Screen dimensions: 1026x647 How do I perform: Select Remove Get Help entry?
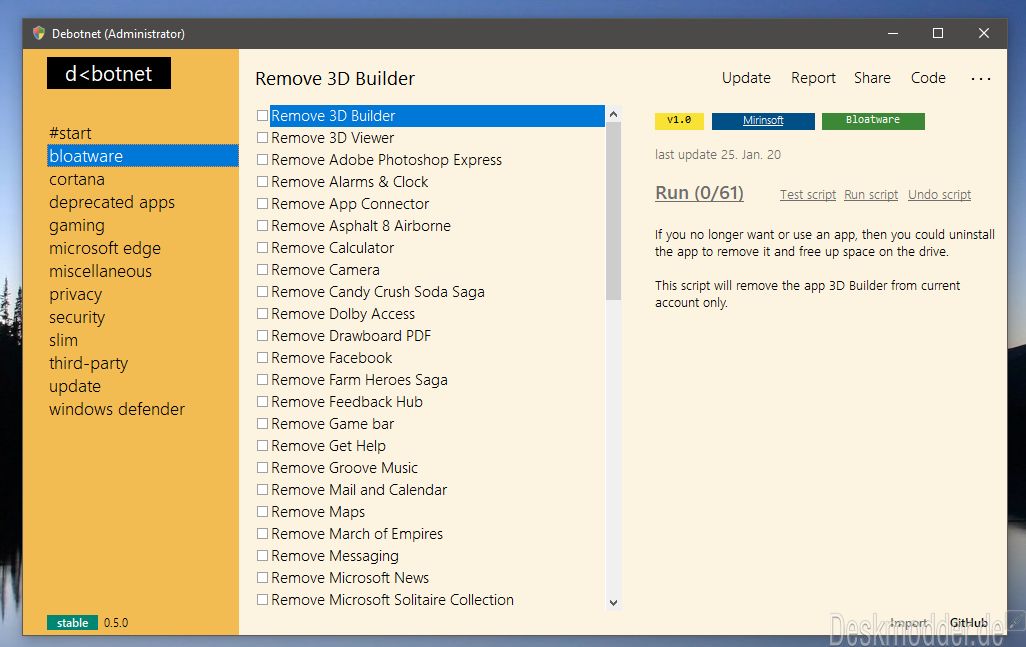(328, 446)
